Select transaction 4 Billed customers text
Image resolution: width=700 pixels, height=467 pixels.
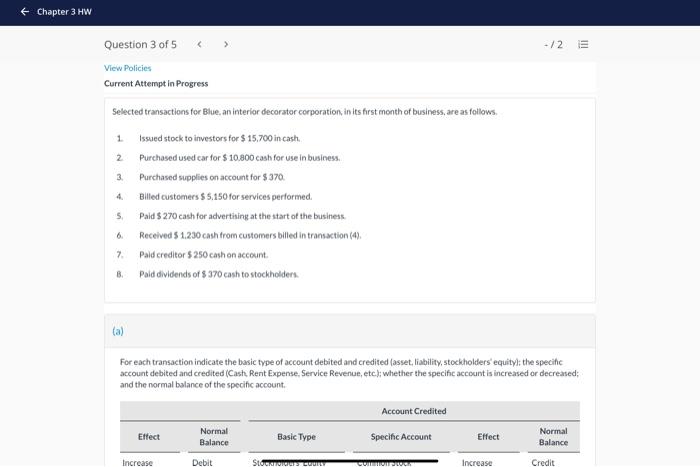225,196
